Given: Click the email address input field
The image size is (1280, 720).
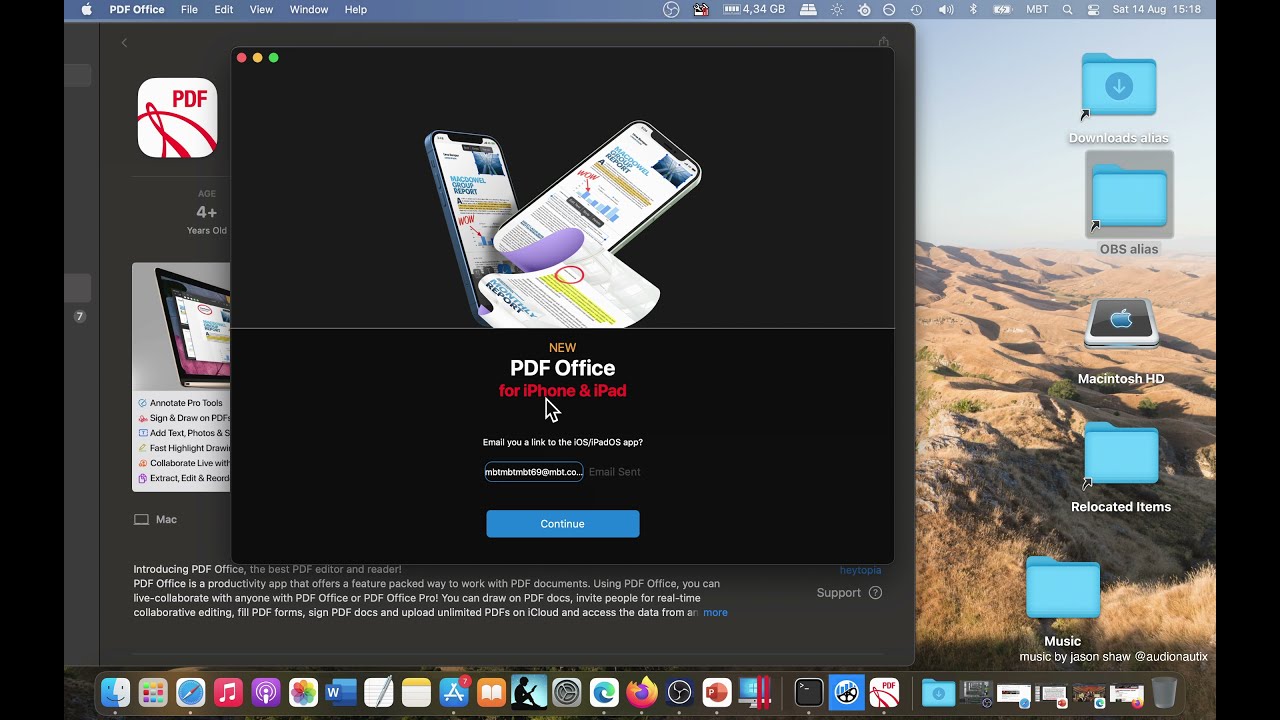Looking at the screenshot, I should [x=534, y=472].
